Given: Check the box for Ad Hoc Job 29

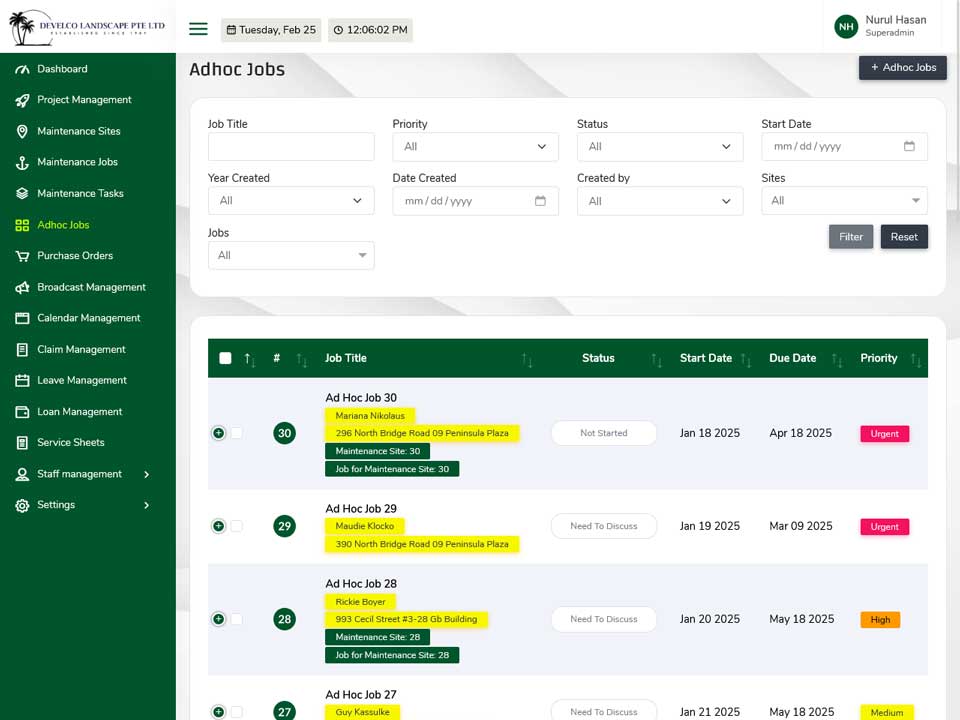Looking at the screenshot, I should [236, 526].
